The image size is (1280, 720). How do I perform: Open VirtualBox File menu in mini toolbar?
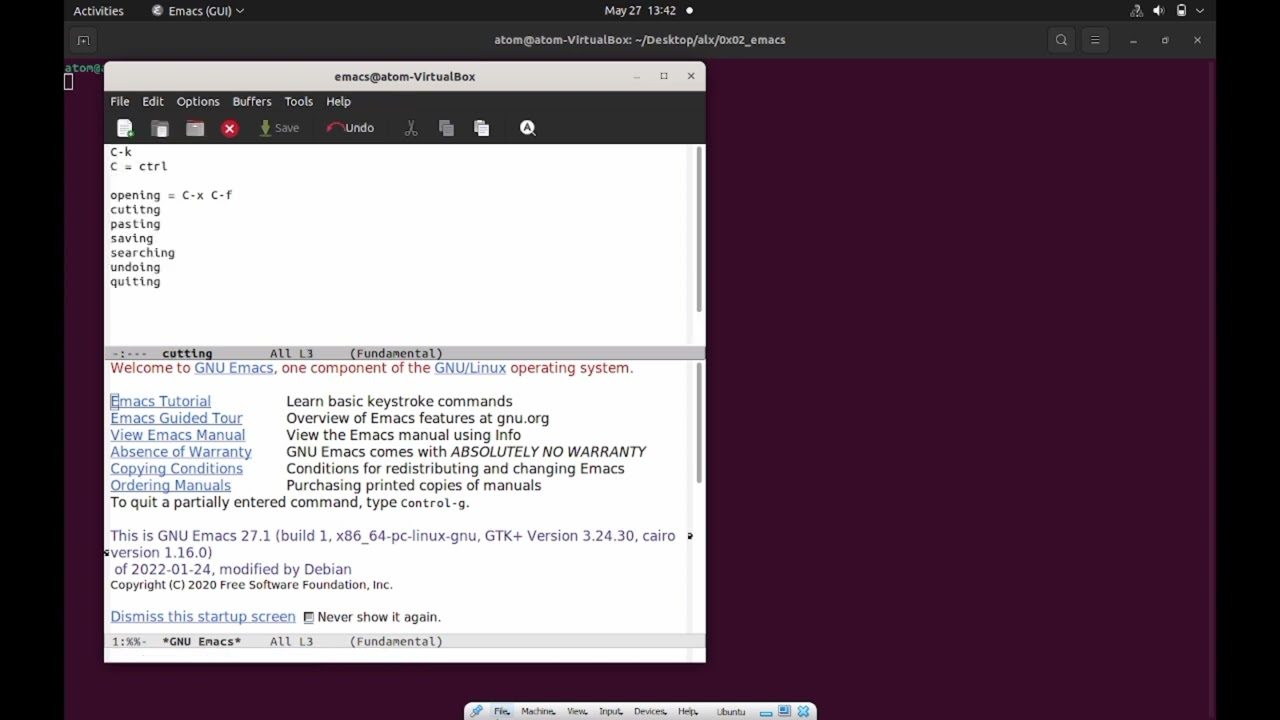pos(501,711)
